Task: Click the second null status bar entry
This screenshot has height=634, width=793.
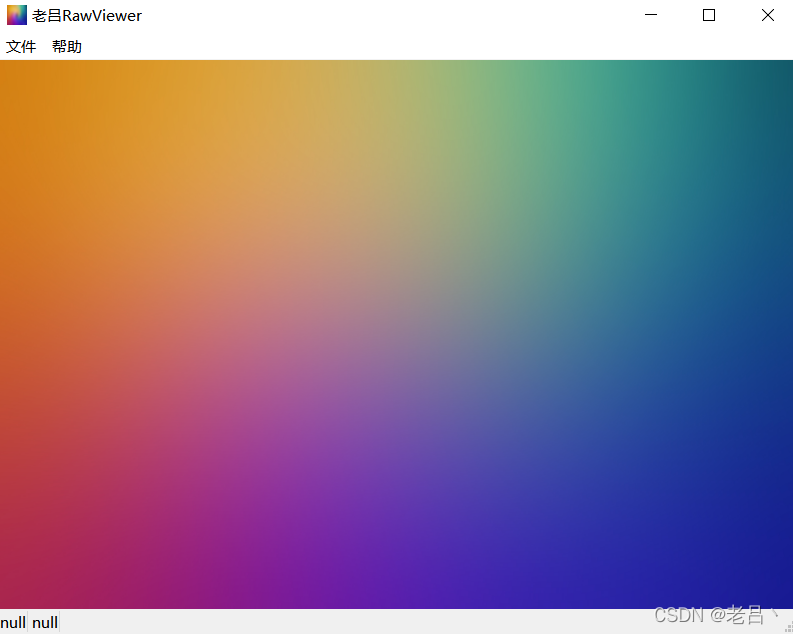Action: point(45,622)
